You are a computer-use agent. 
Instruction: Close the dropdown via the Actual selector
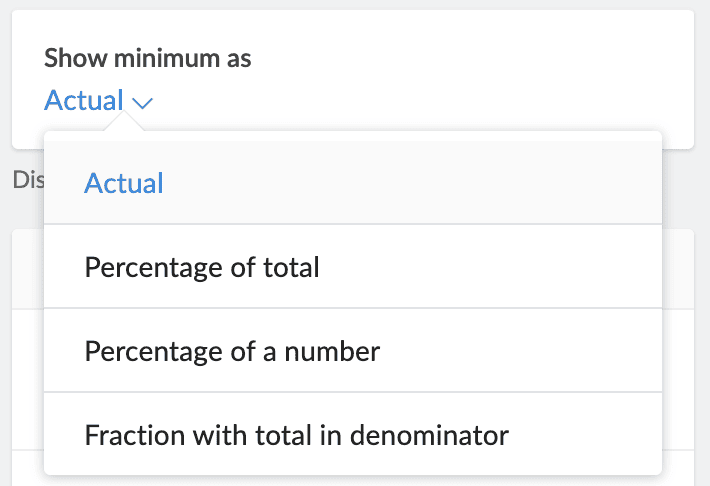pyautogui.click(x=98, y=101)
